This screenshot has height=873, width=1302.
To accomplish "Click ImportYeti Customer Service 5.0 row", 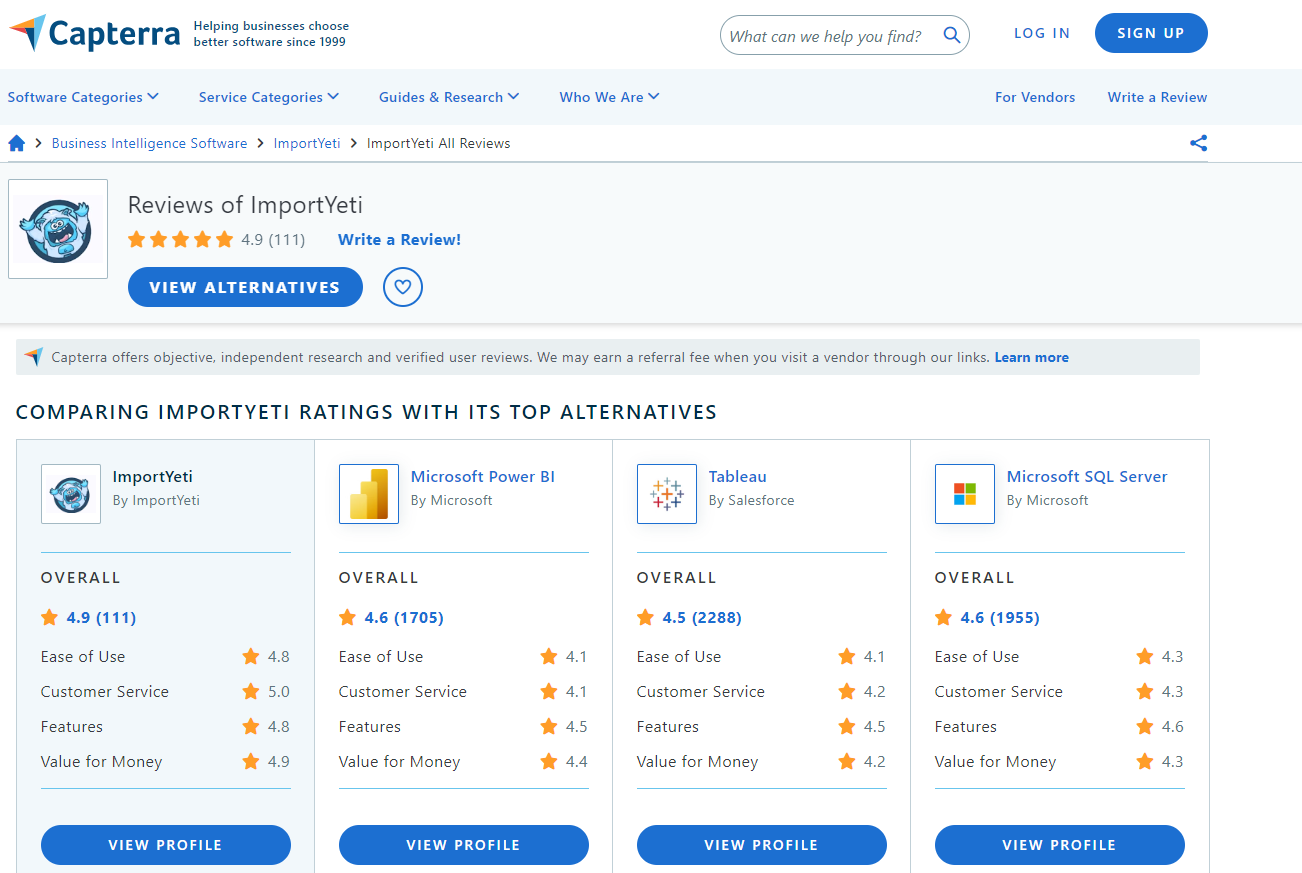I will (x=166, y=692).
